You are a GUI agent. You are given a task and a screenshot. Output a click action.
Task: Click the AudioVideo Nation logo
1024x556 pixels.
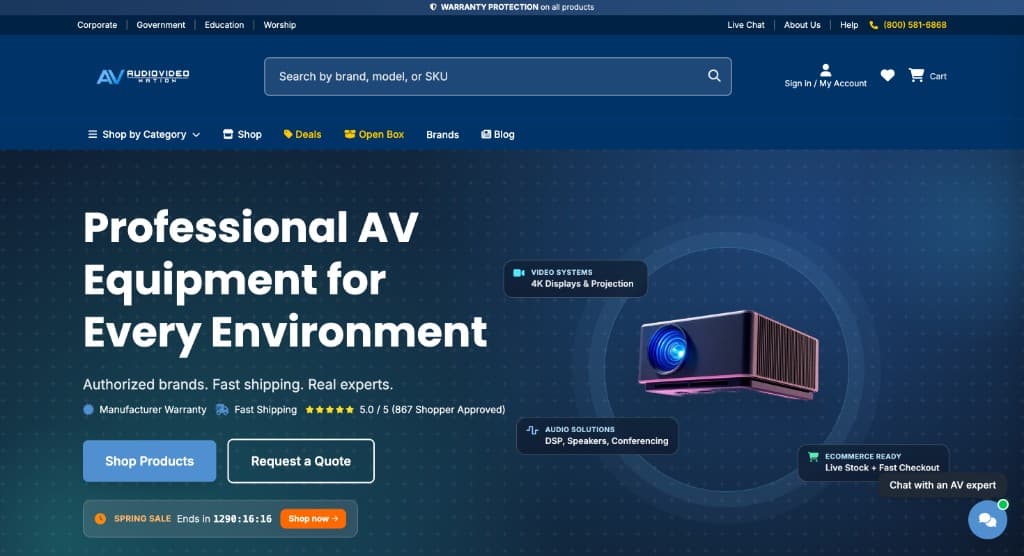click(x=143, y=76)
